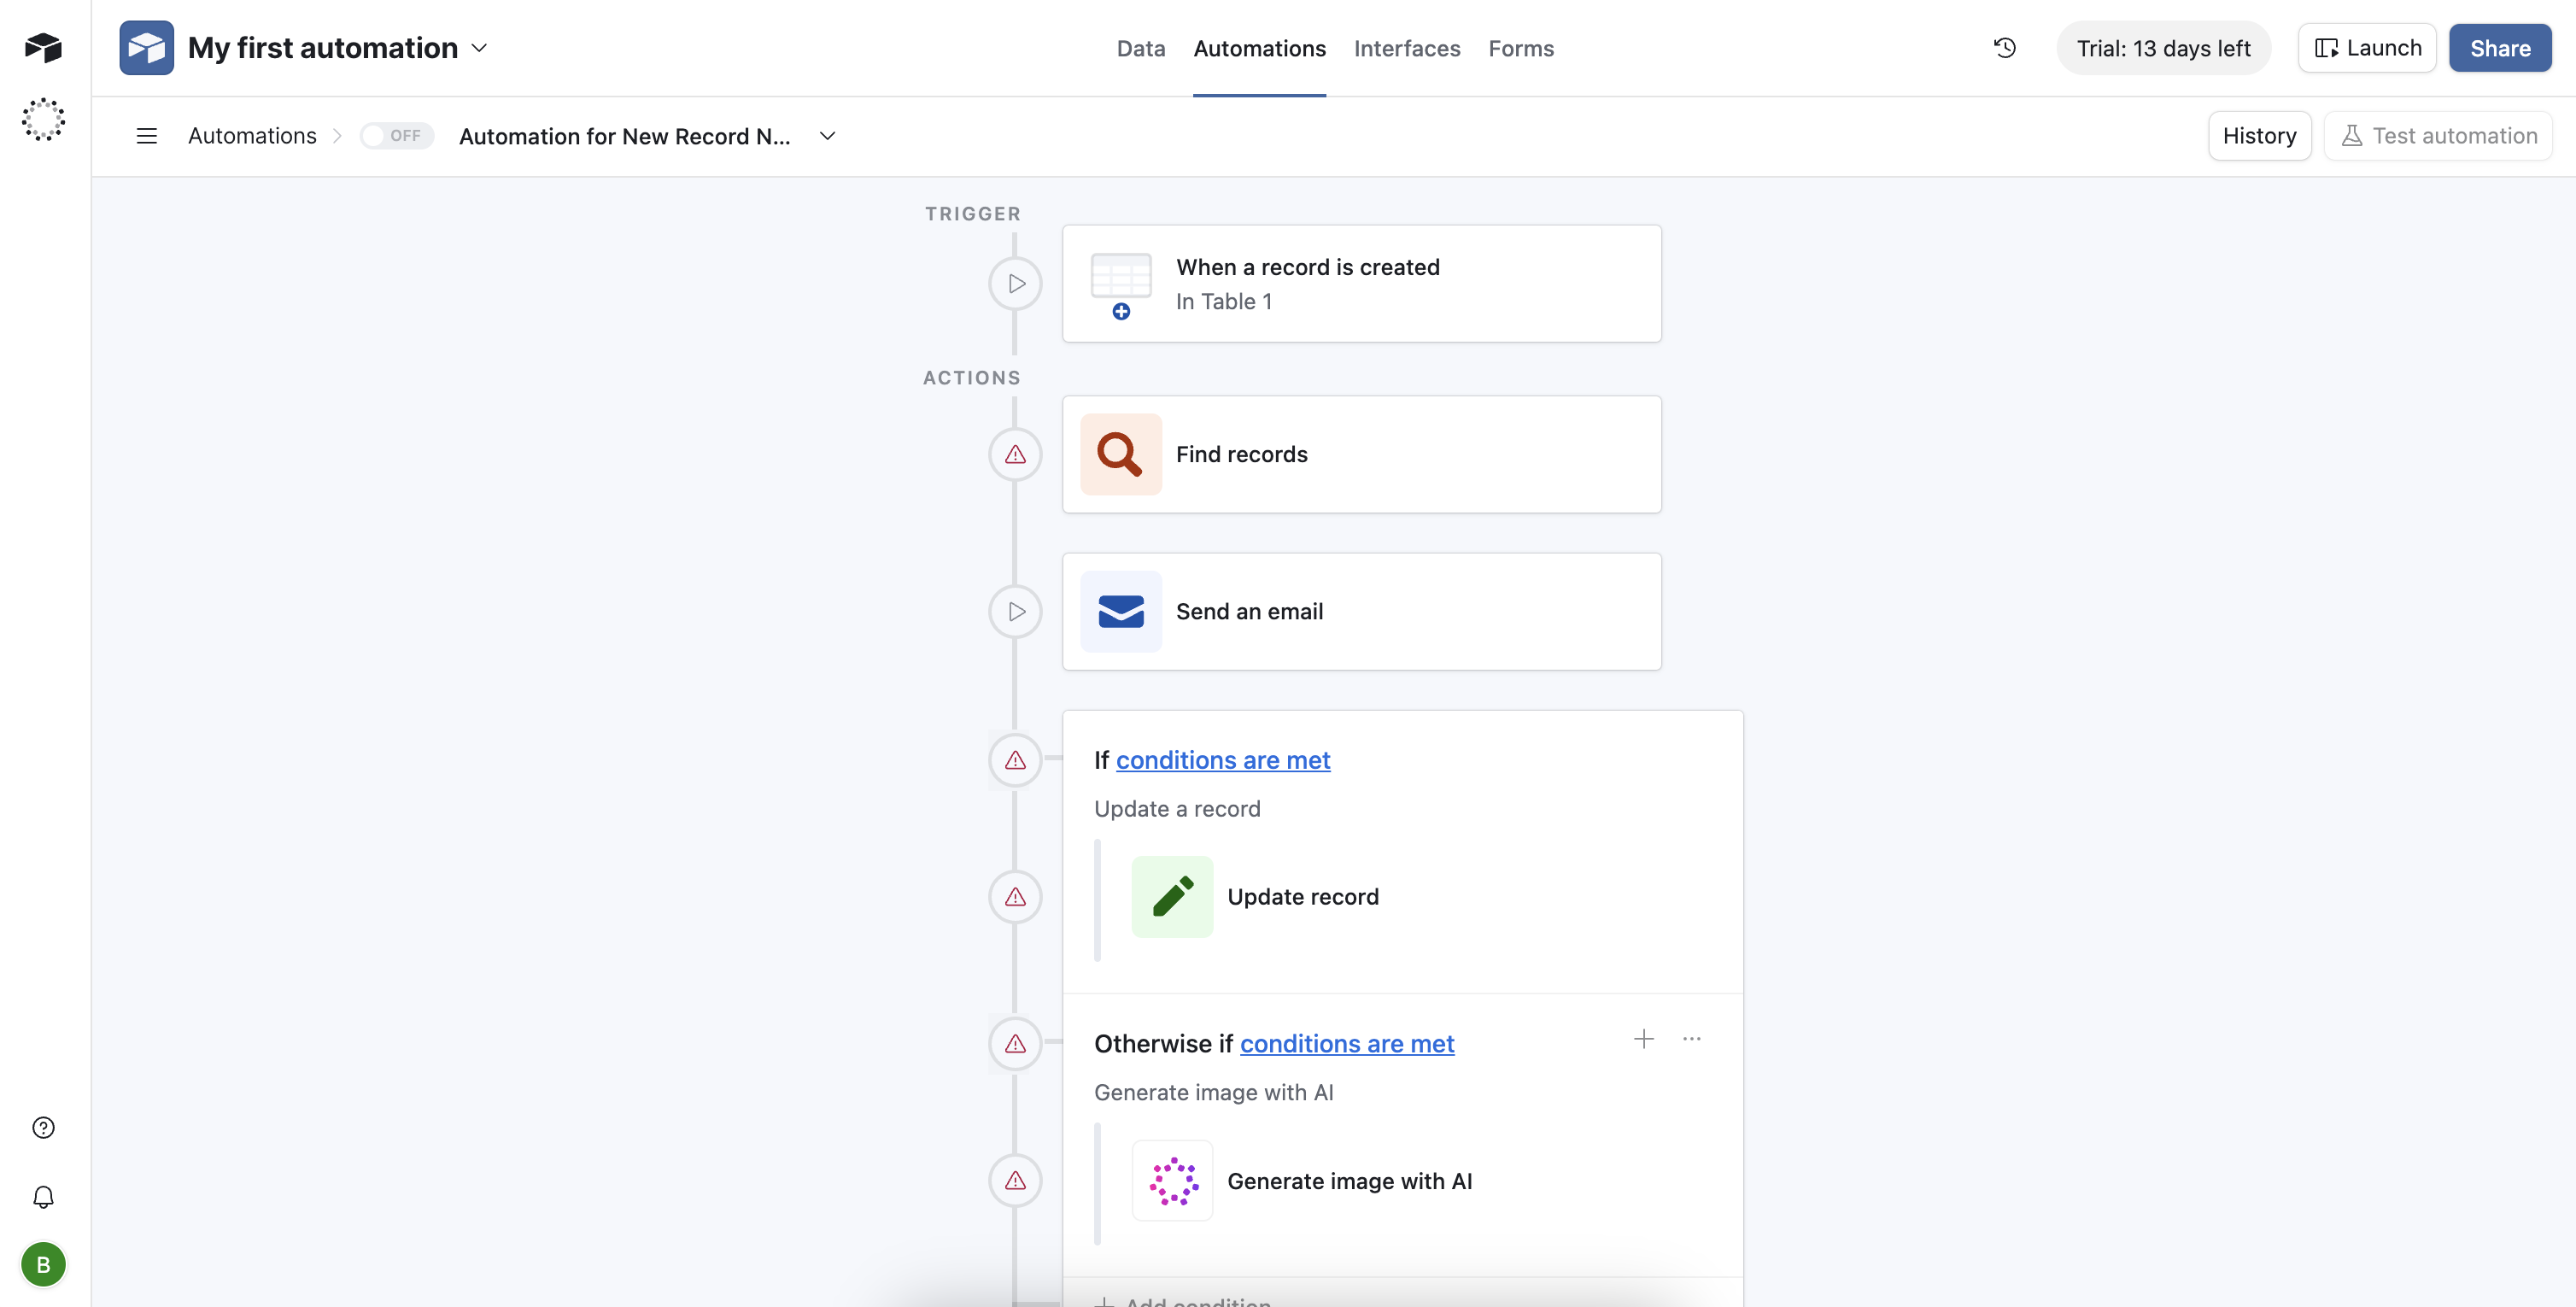The image size is (2576, 1307).
Task: Expand the My first automation dropdown
Action: (x=480, y=47)
